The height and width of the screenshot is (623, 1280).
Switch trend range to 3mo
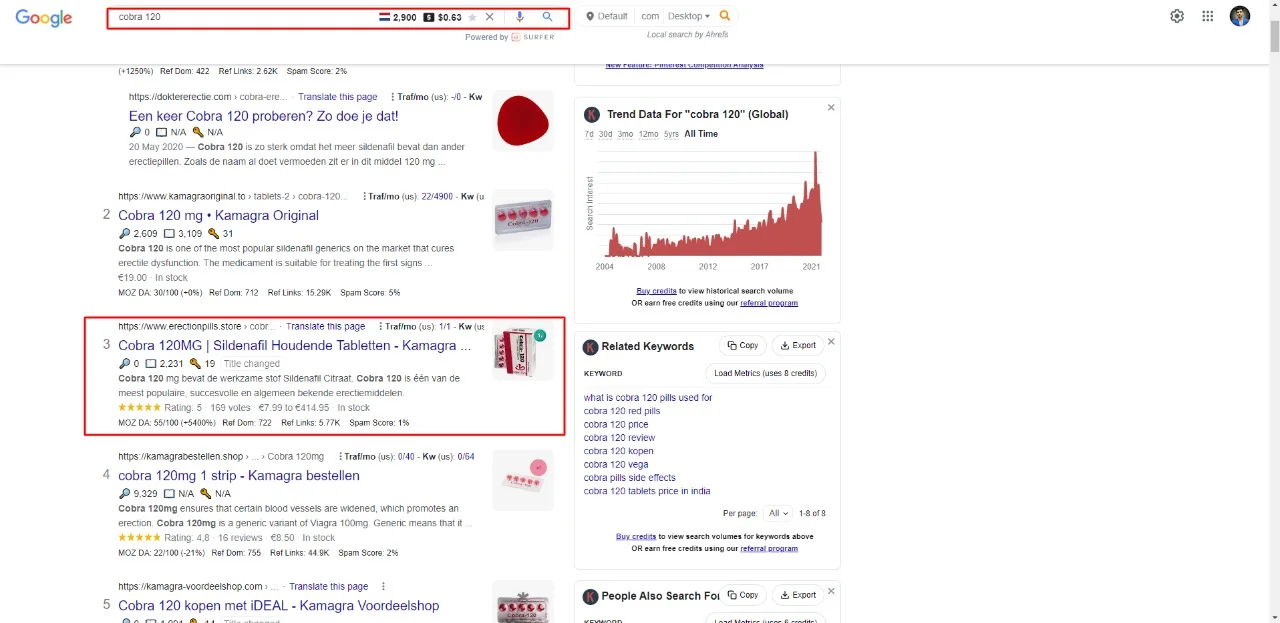pyautogui.click(x=625, y=134)
